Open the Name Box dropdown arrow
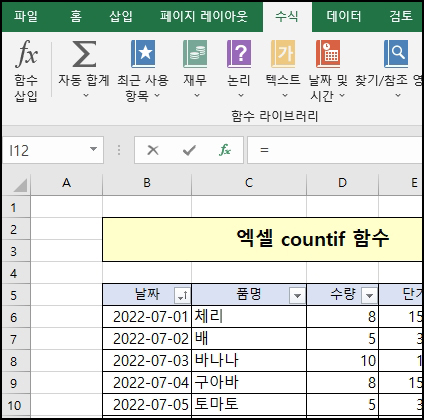424x420 pixels. (94, 149)
